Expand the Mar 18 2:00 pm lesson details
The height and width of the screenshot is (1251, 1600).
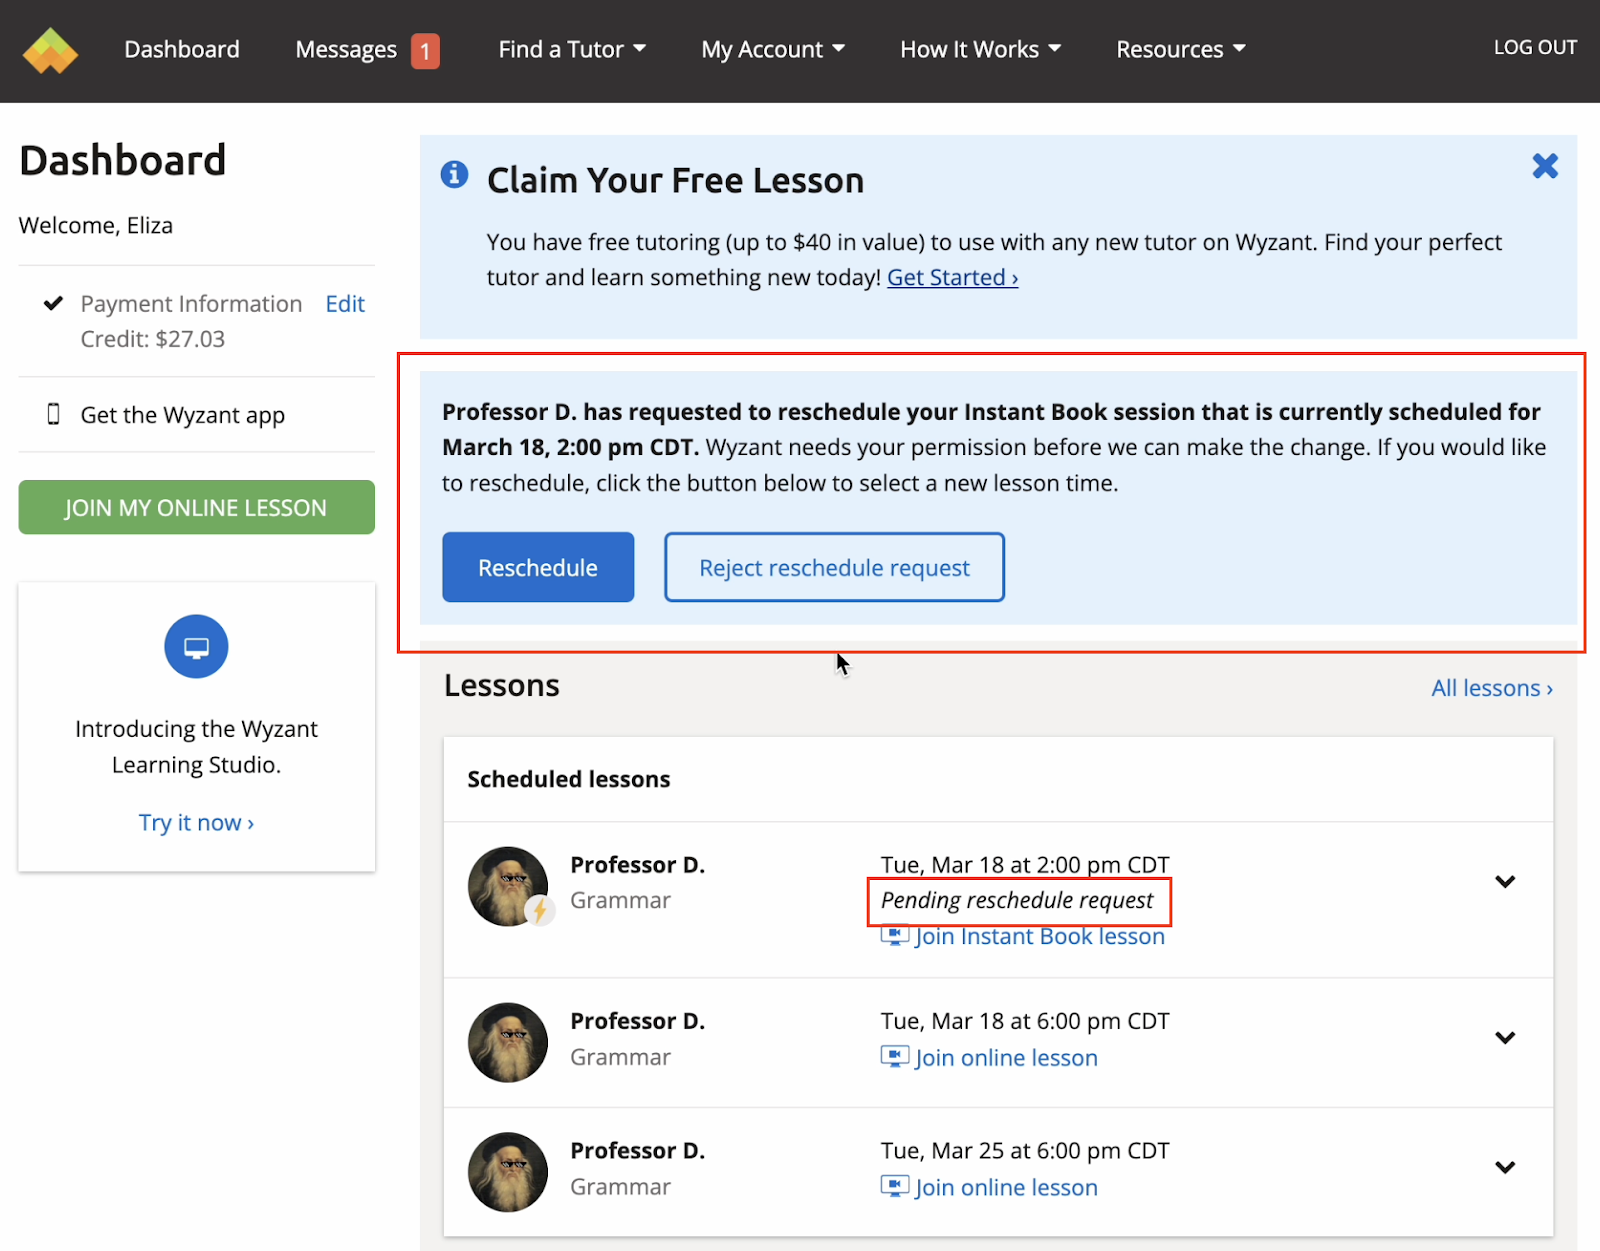[x=1505, y=882]
